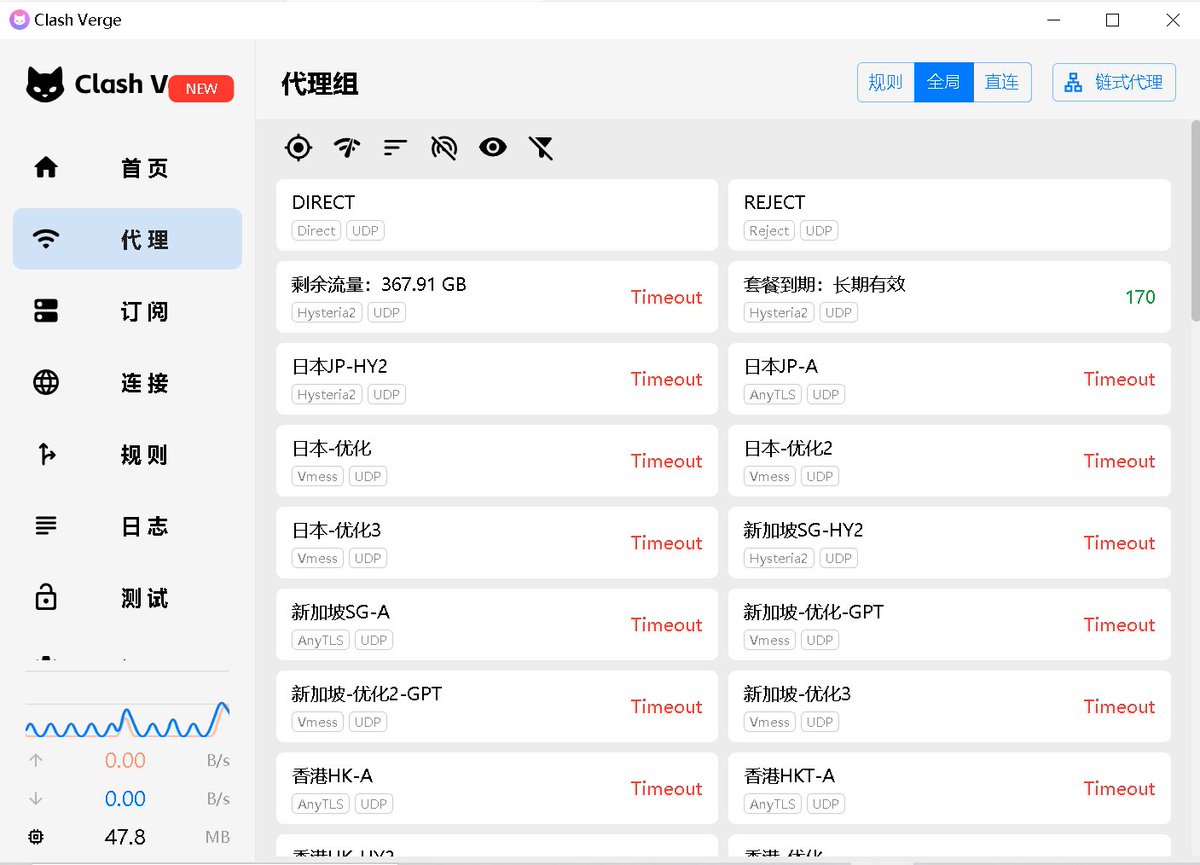Toggle proxy detail visibility eye icon
The height and width of the screenshot is (865, 1200).
coord(492,148)
